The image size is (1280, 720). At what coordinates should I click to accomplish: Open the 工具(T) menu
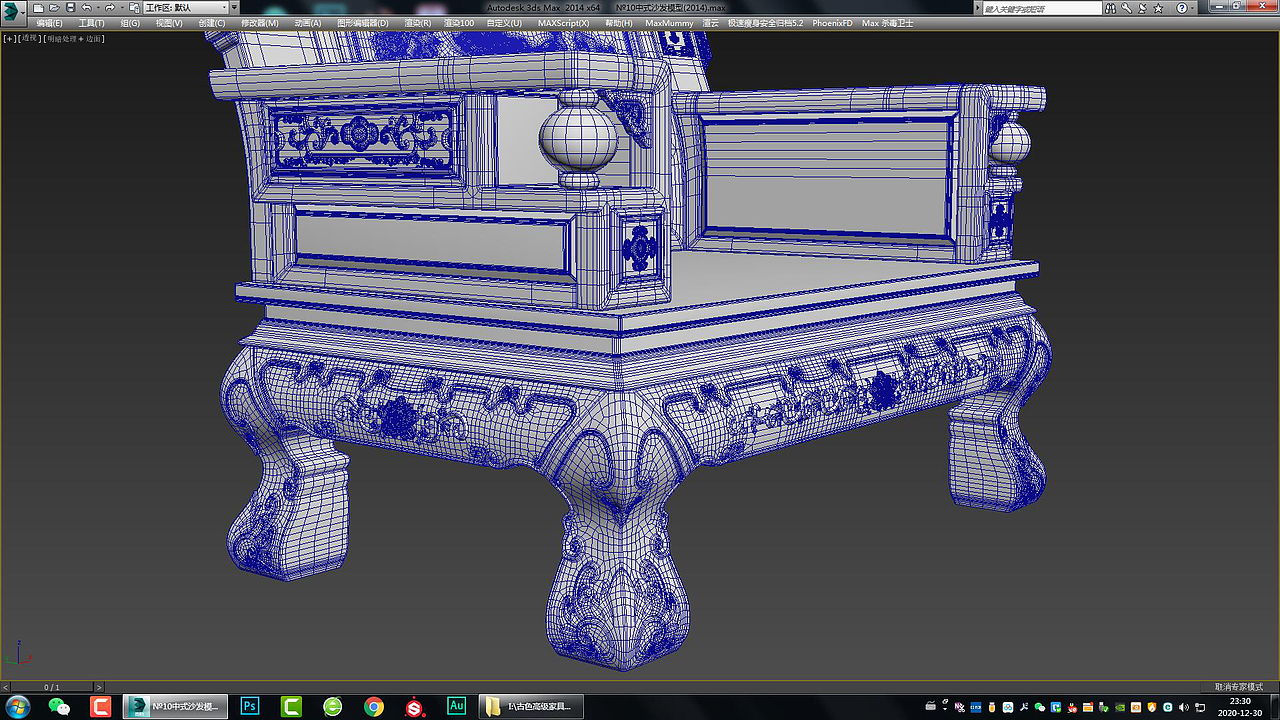(91, 23)
